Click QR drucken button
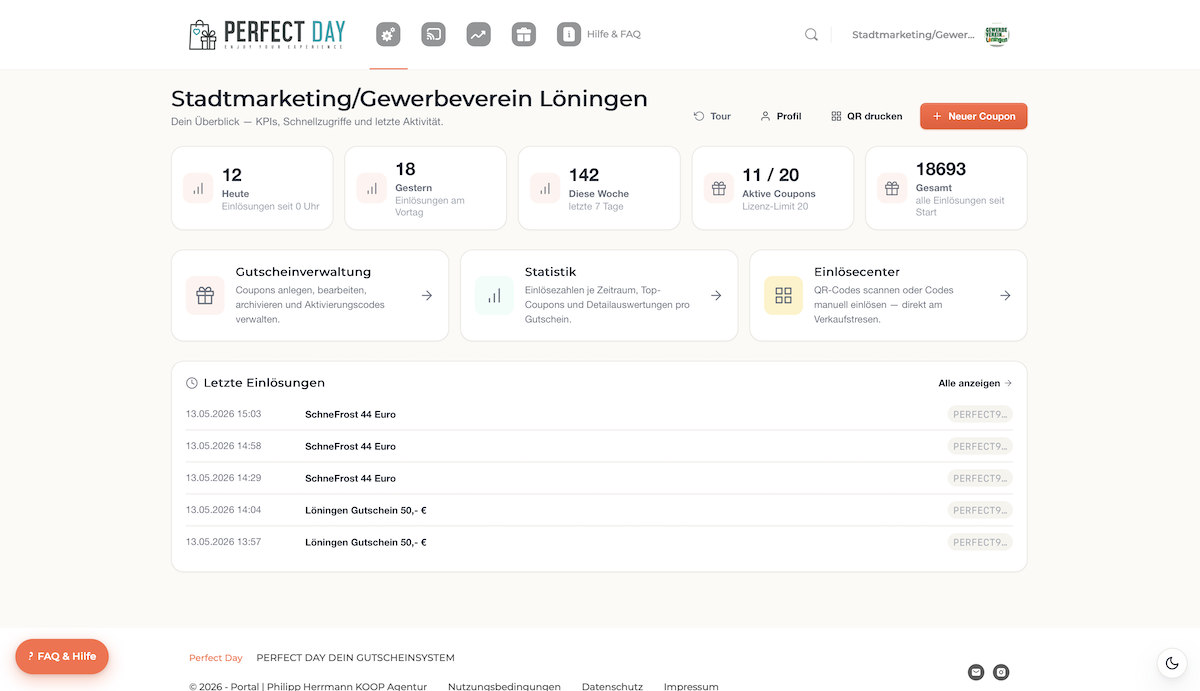Screen dimensions: 1200x691 866,116
